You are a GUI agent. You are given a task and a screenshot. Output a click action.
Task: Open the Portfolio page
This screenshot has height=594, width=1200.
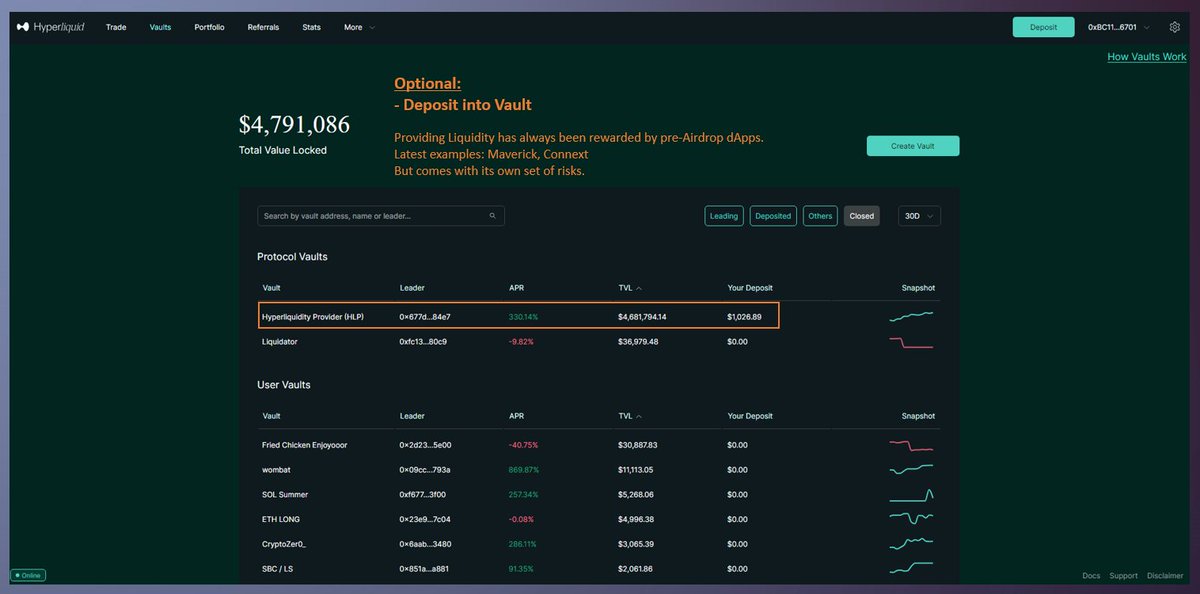point(209,27)
